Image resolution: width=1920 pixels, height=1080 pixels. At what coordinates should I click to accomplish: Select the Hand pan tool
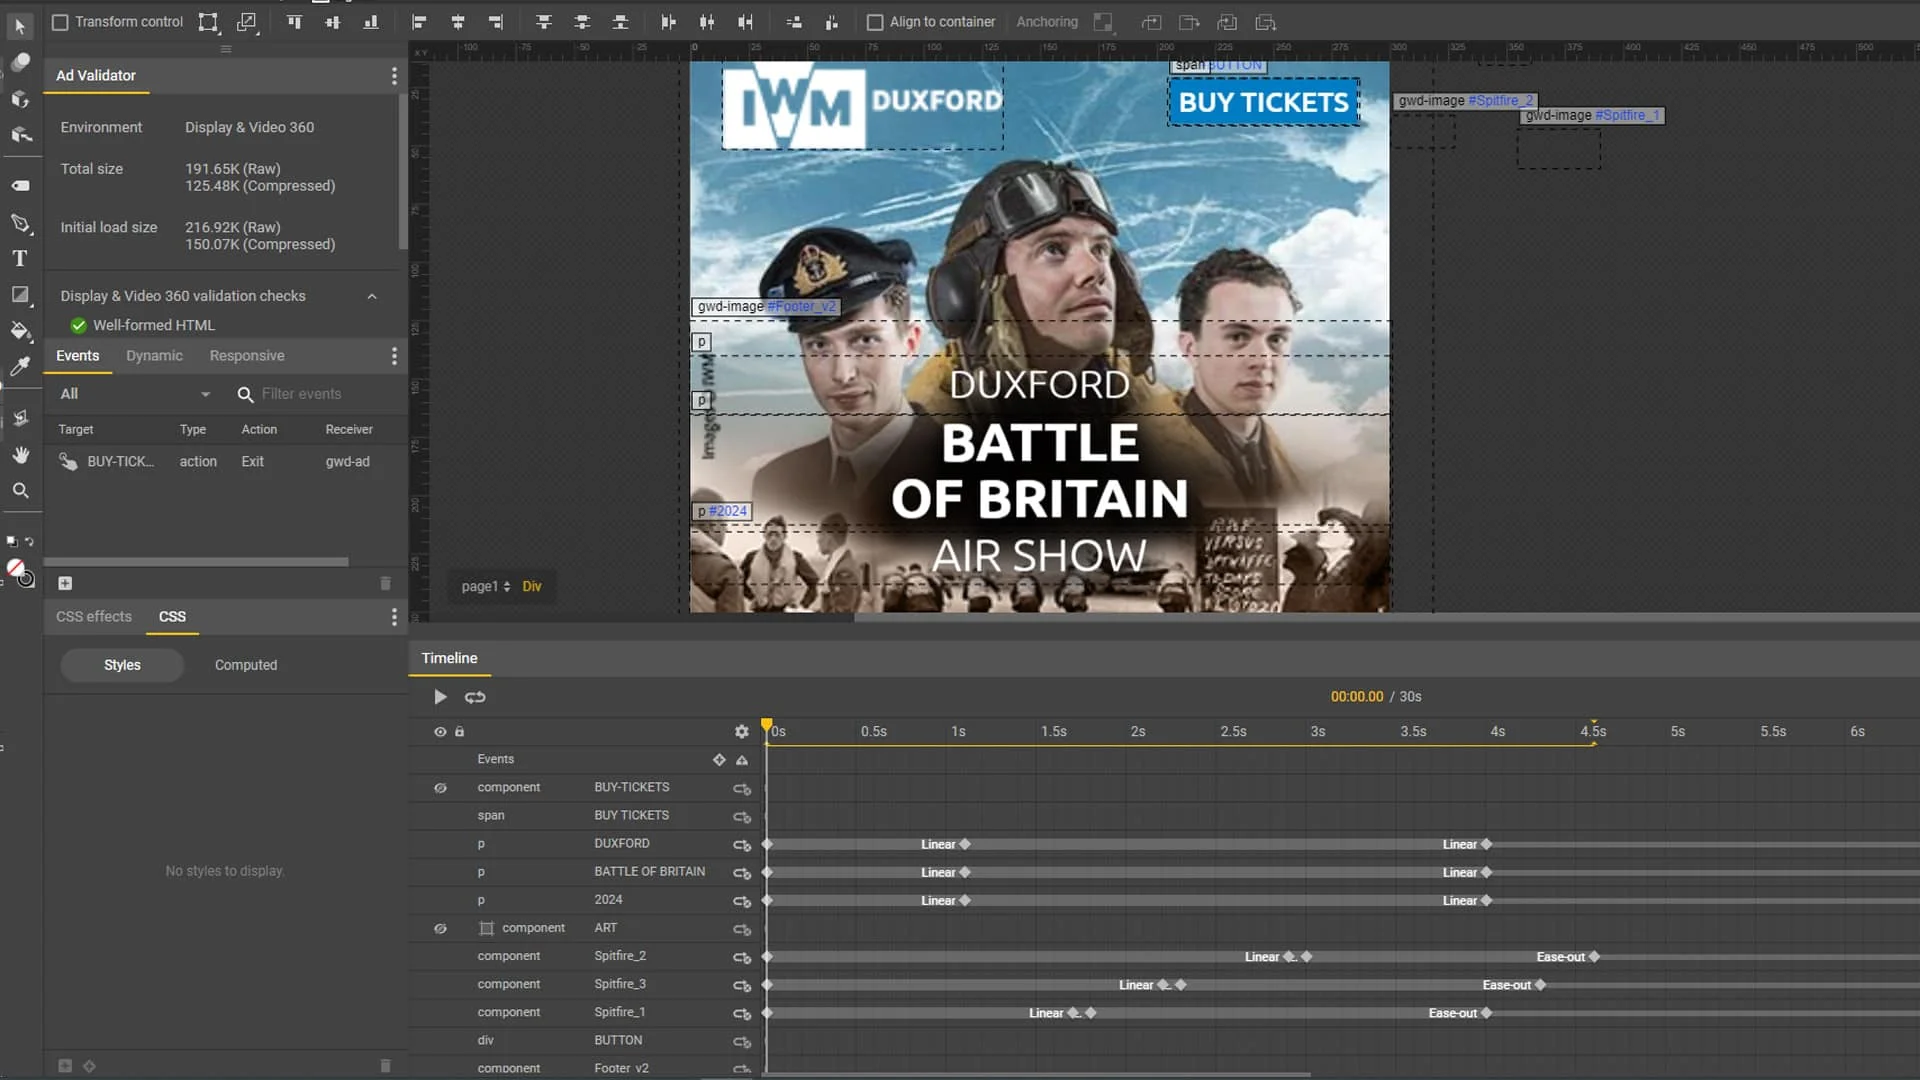coord(20,454)
